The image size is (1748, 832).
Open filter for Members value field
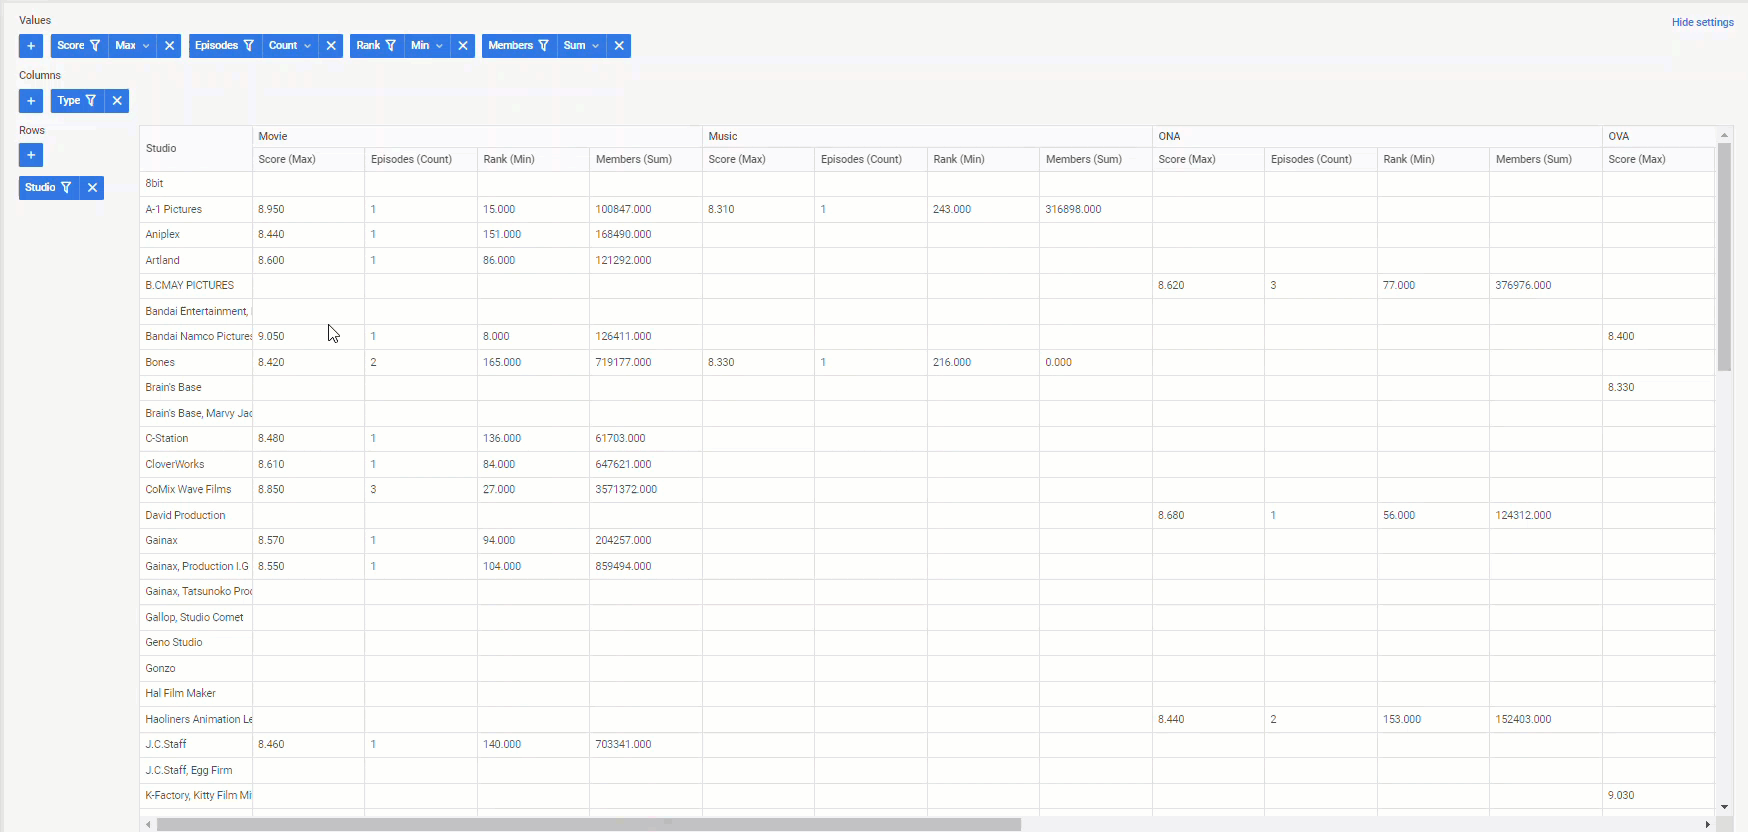pyautogui.click(x=544, y=46)
